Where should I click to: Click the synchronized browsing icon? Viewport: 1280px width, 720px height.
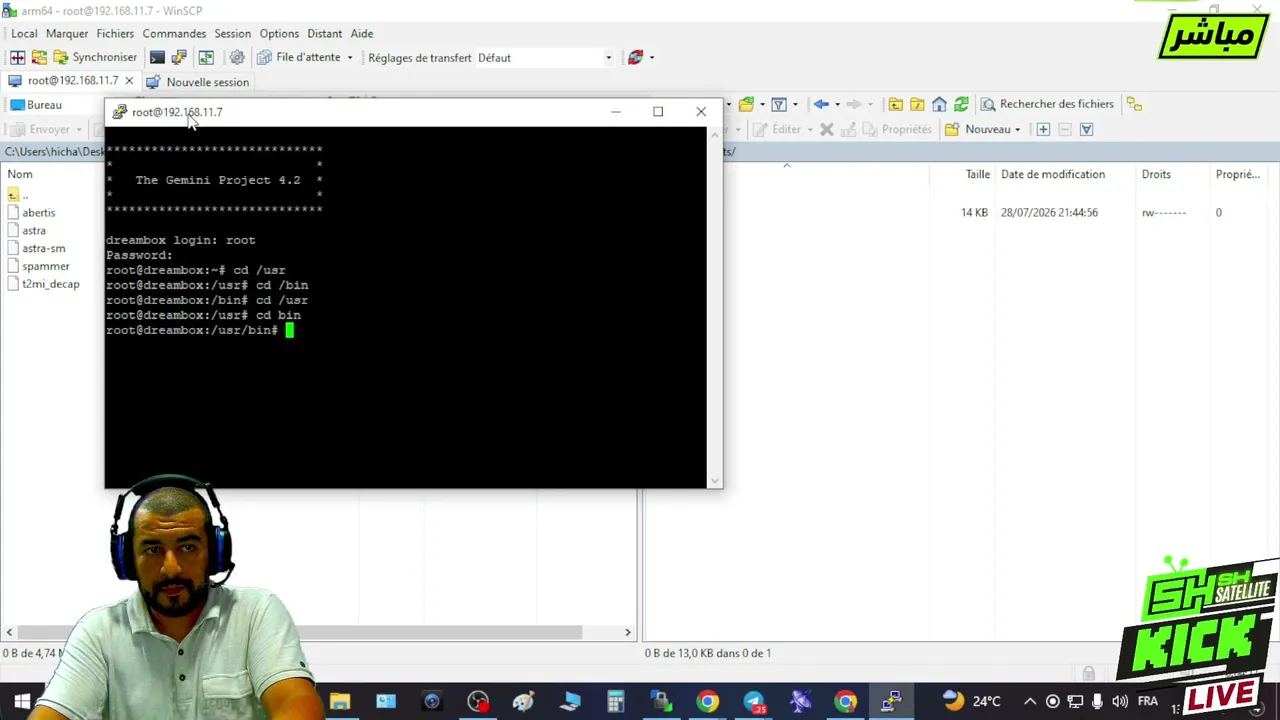[x=206, y=58]
